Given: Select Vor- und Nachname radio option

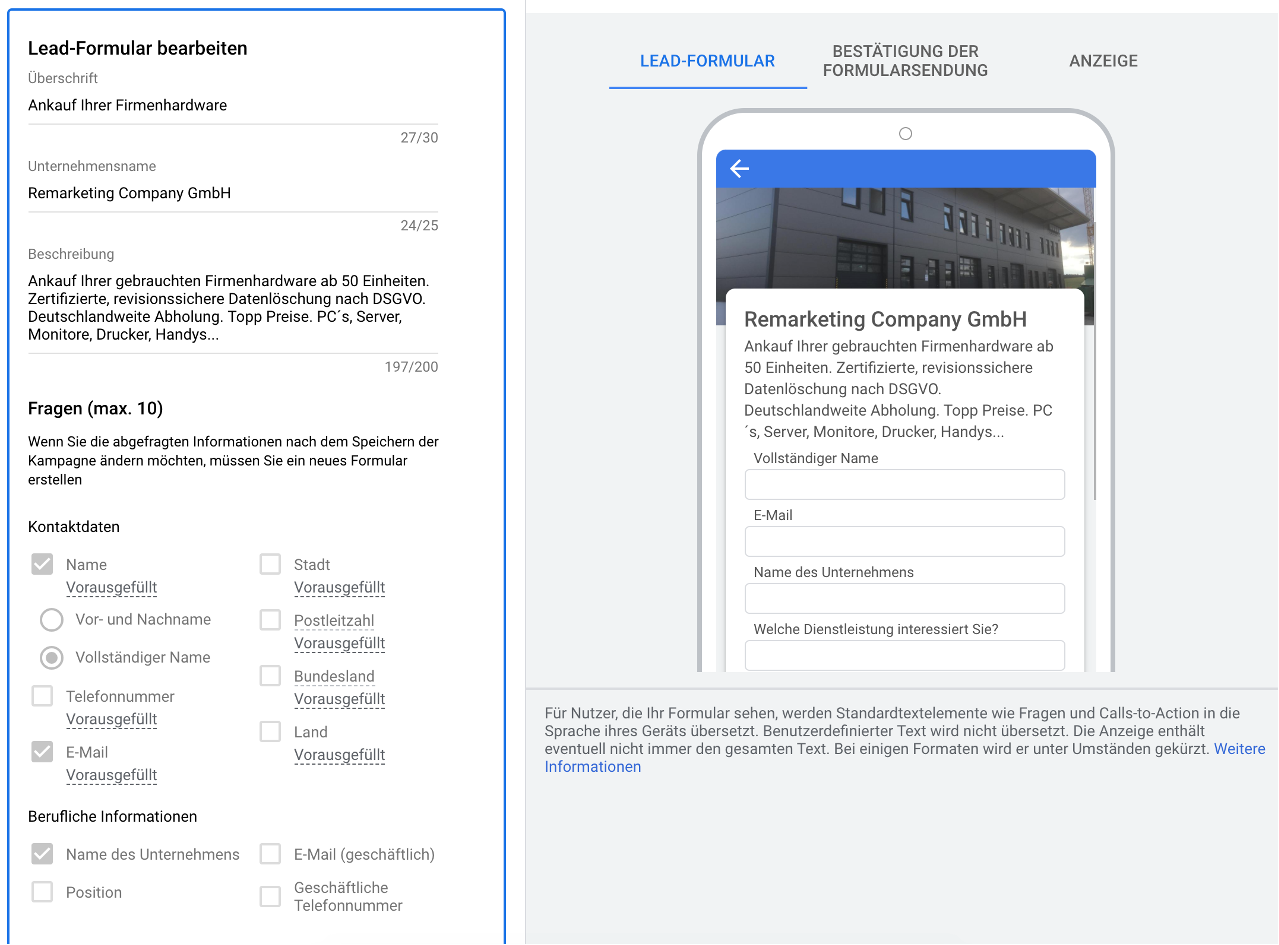Looking at the screenshot, I should click(51, 620).
